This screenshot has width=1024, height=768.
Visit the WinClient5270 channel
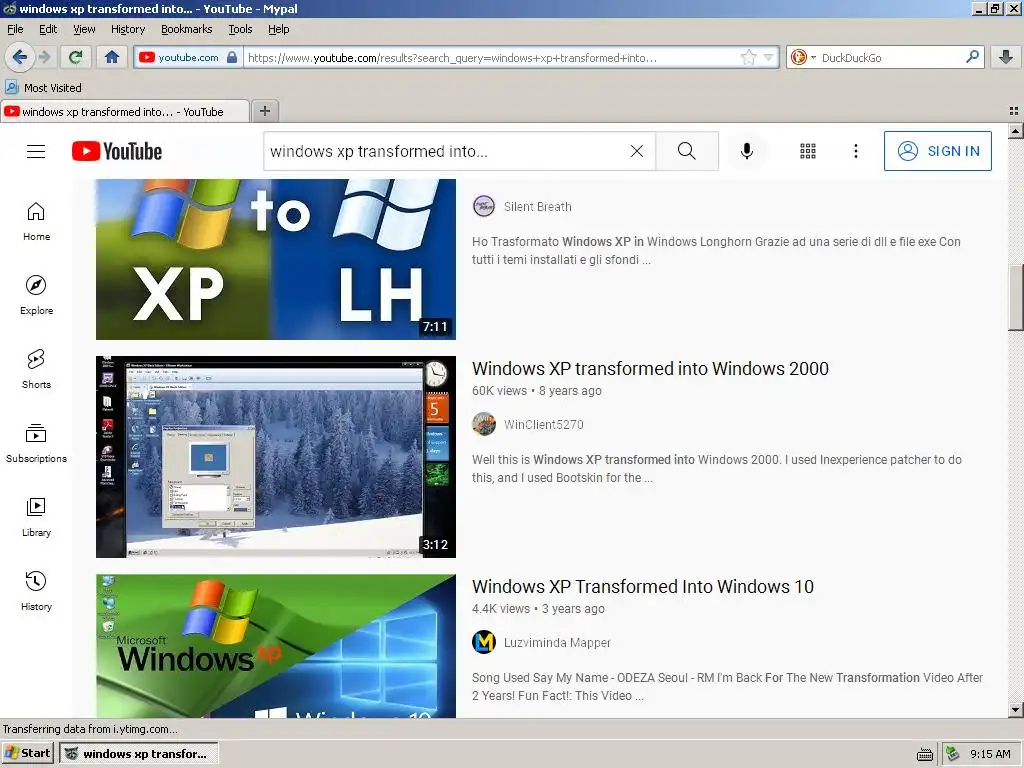tap(543, 424)
